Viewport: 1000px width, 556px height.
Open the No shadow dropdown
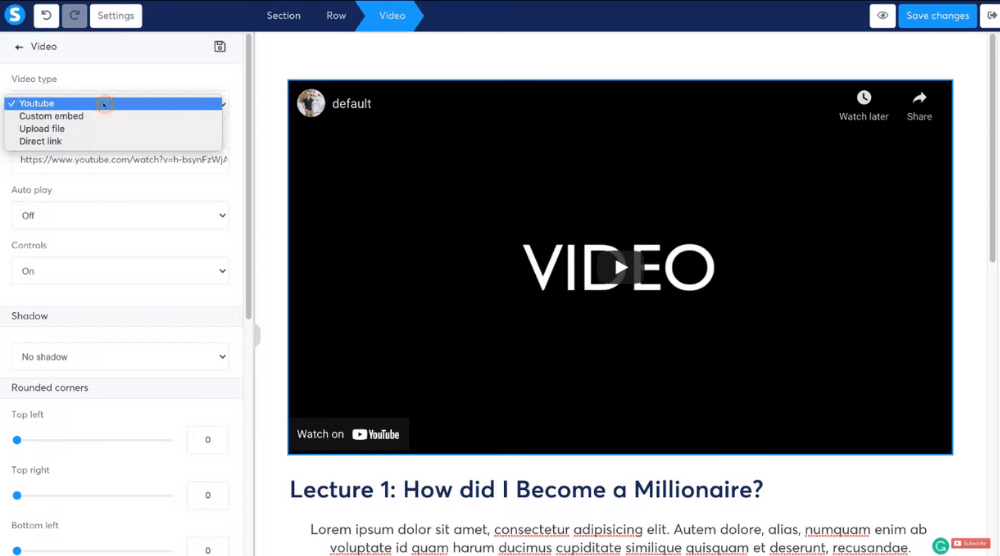(x=120, y=356)
